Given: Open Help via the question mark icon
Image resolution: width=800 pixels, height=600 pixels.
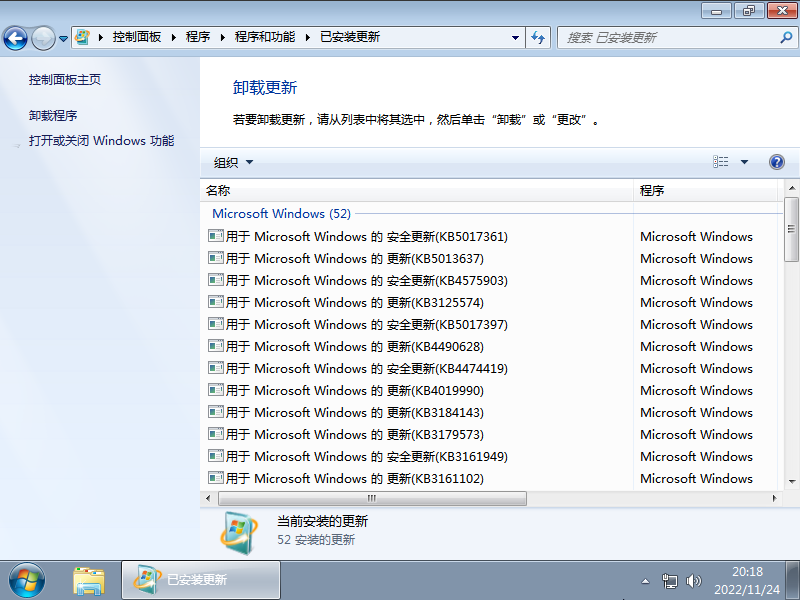Looking at the screenshot, I should pyautogui.click(x=777, y=161).
